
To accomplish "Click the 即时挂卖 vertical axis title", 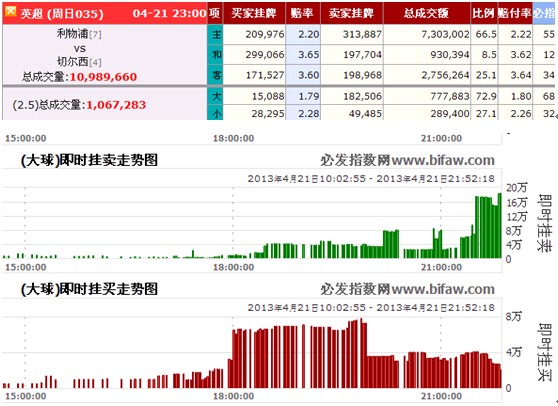I will (x=544, y=223).
